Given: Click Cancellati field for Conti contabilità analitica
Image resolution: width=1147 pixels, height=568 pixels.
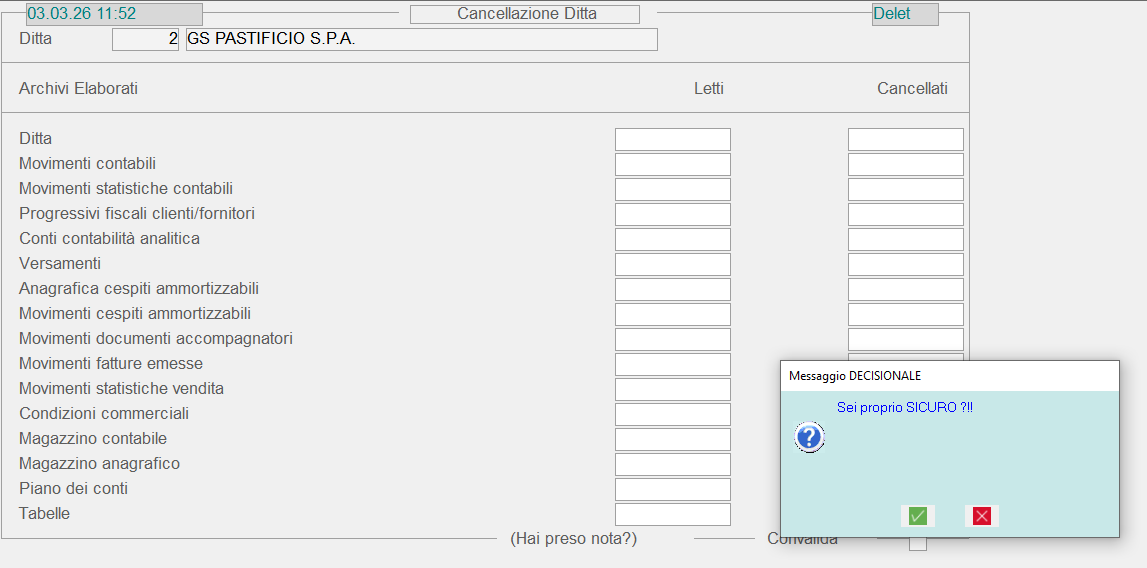Looking at the screenshot, I should click(905, 239).
